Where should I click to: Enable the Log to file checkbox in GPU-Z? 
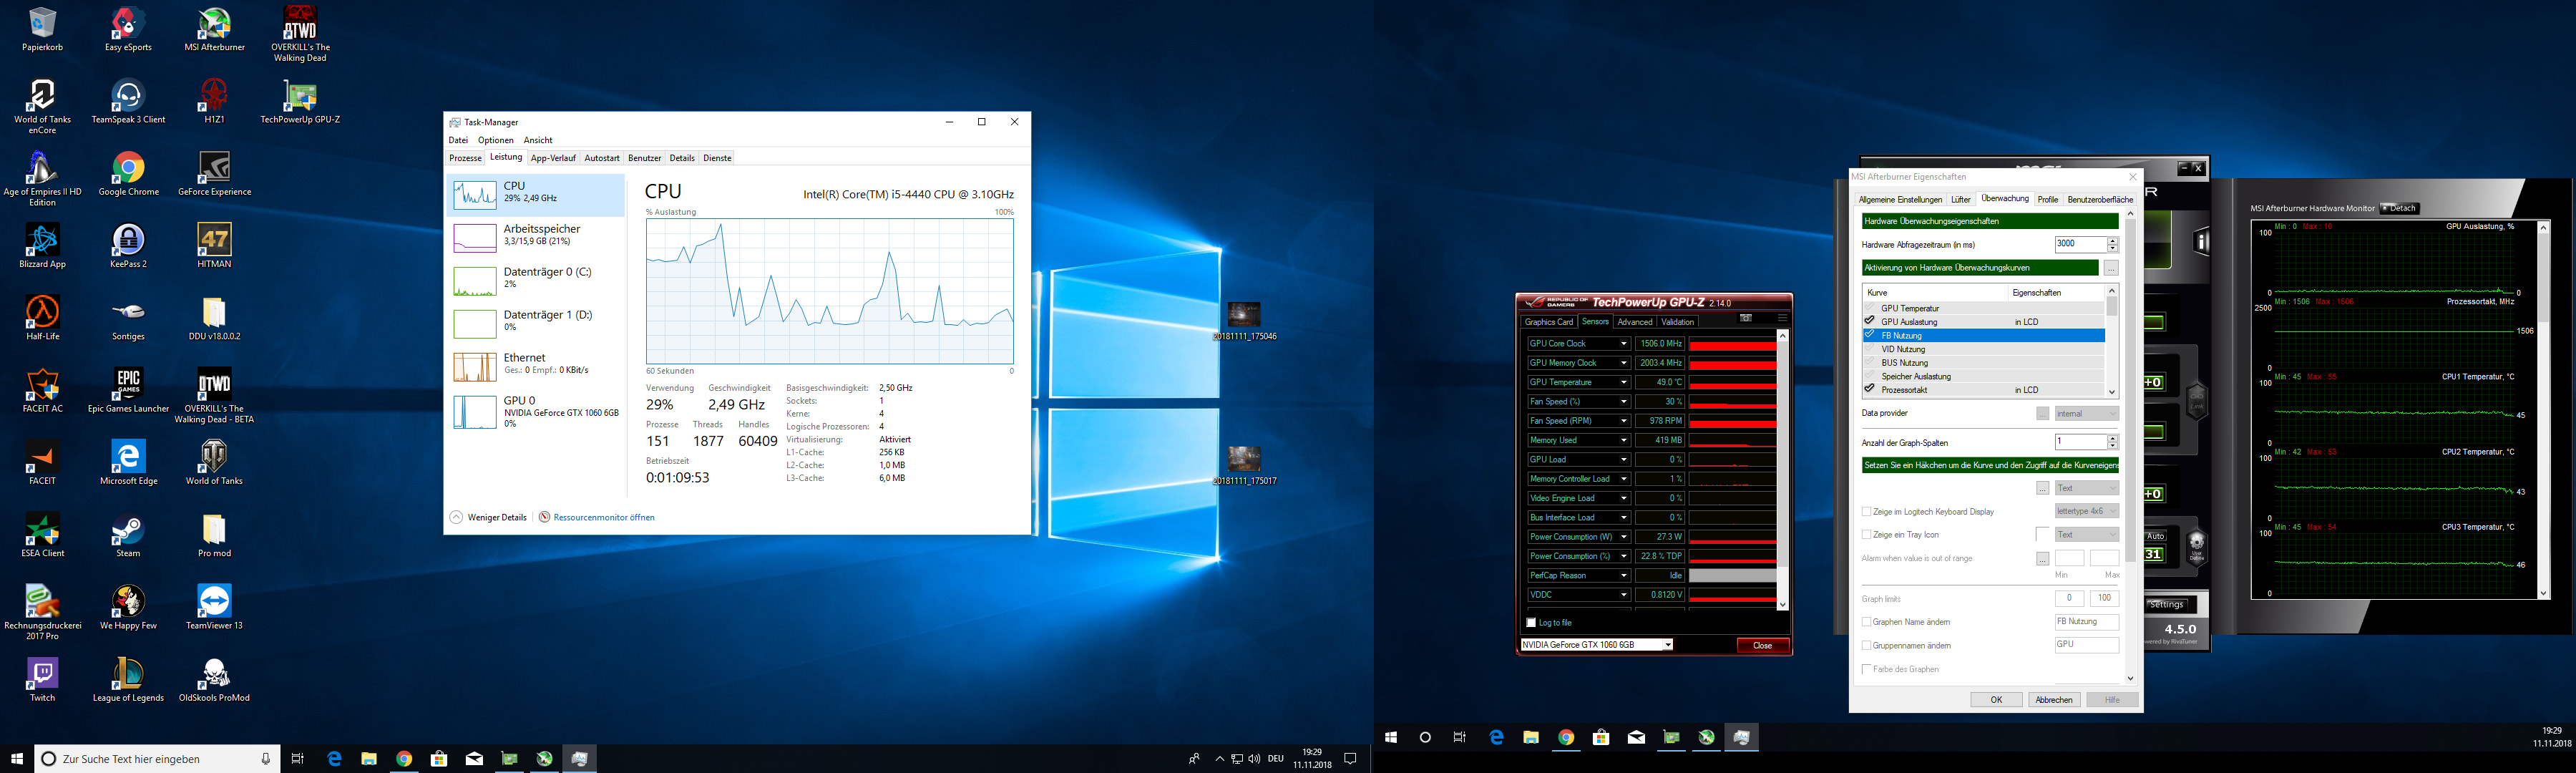click(1532, 622)
